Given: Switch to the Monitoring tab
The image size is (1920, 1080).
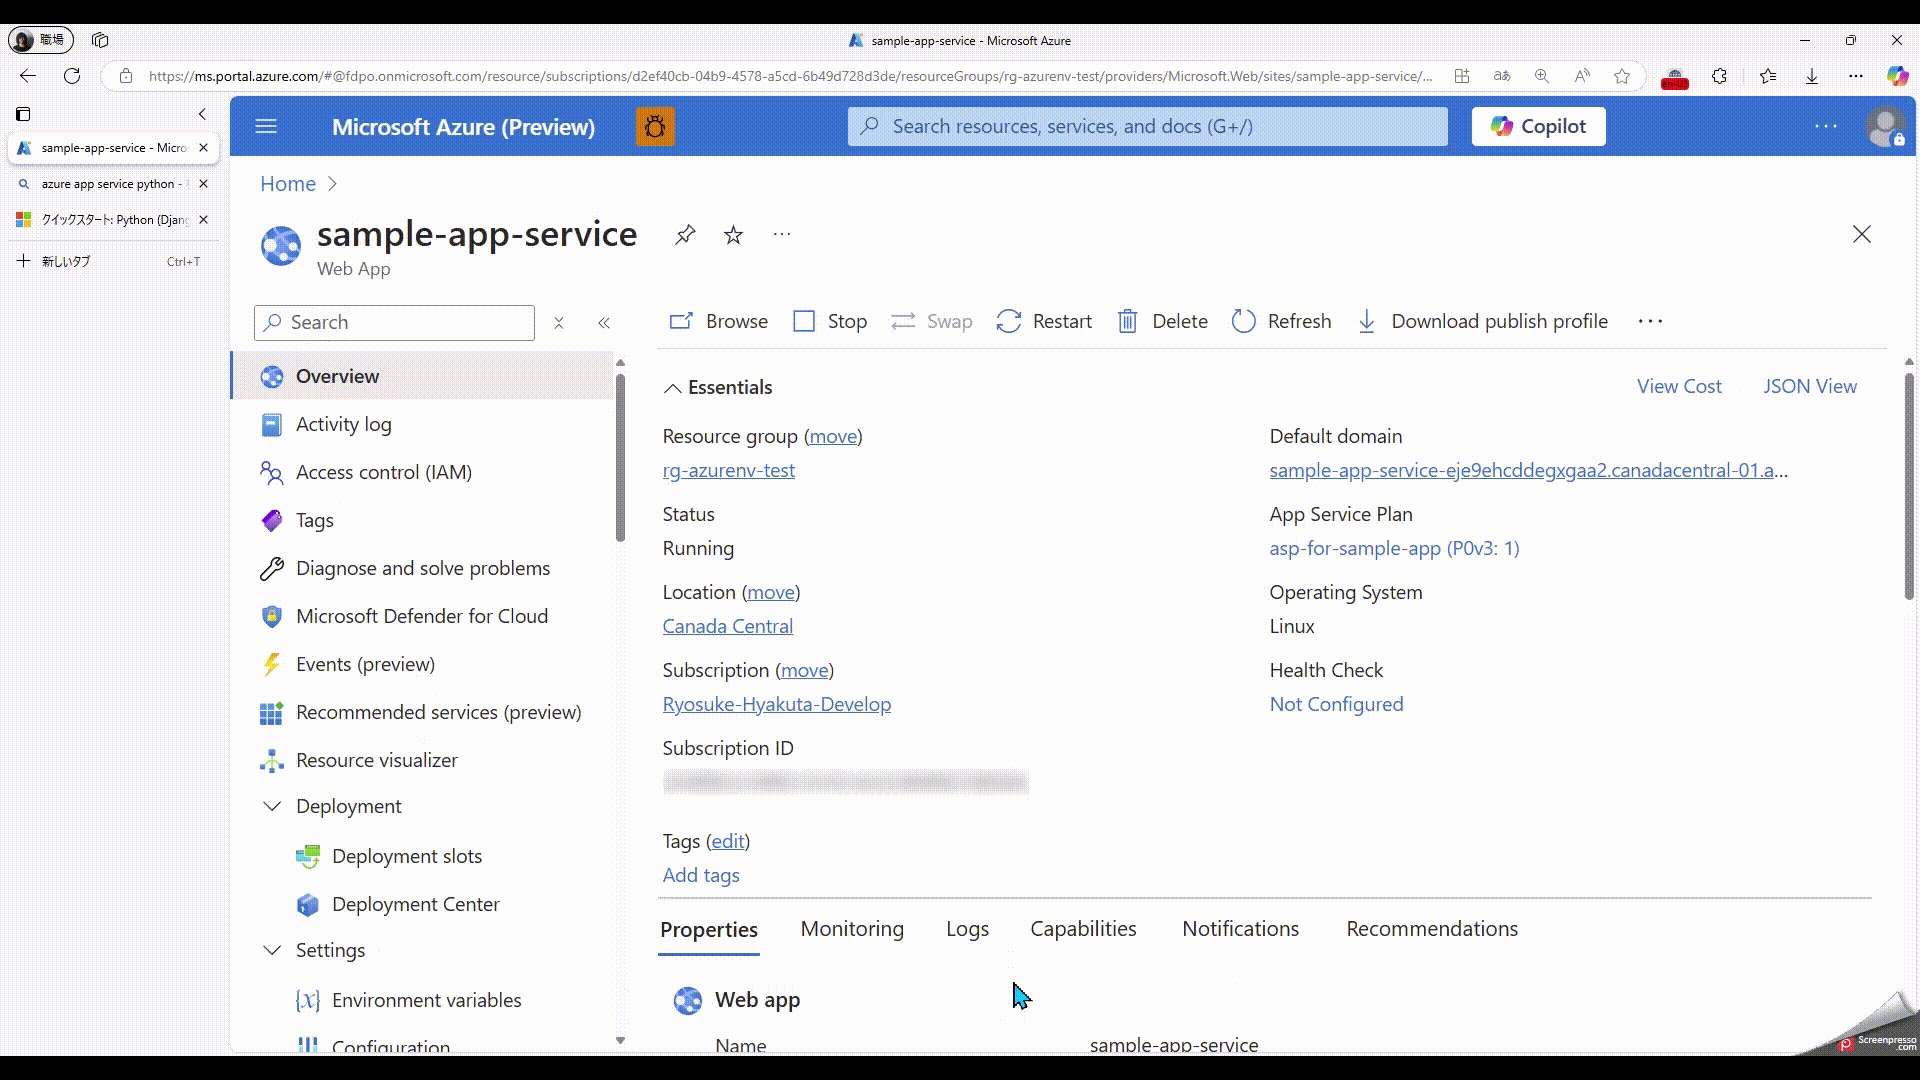Looking at the screenshot, I should tap(852, 929).
